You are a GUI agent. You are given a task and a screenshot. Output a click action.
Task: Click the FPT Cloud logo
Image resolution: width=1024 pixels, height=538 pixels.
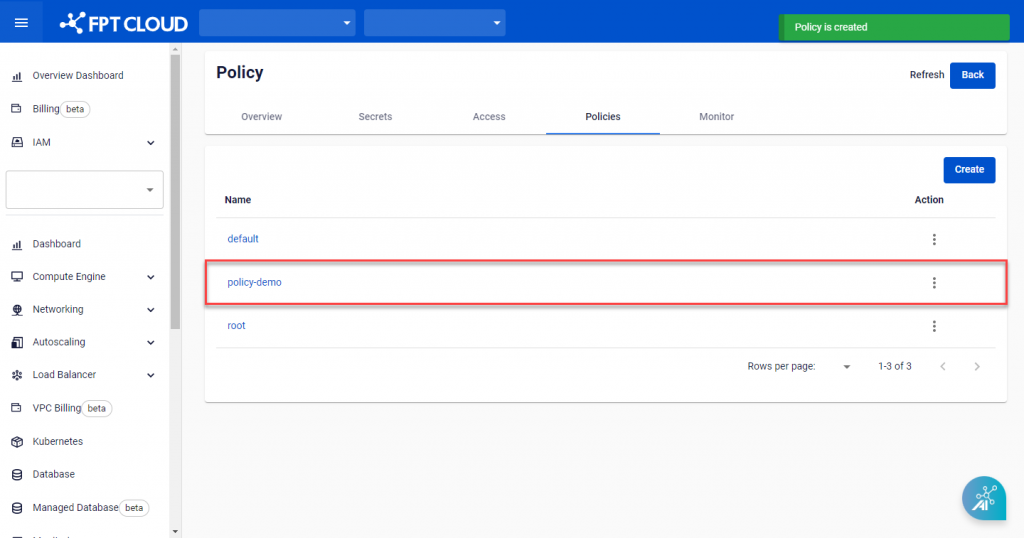123,22
